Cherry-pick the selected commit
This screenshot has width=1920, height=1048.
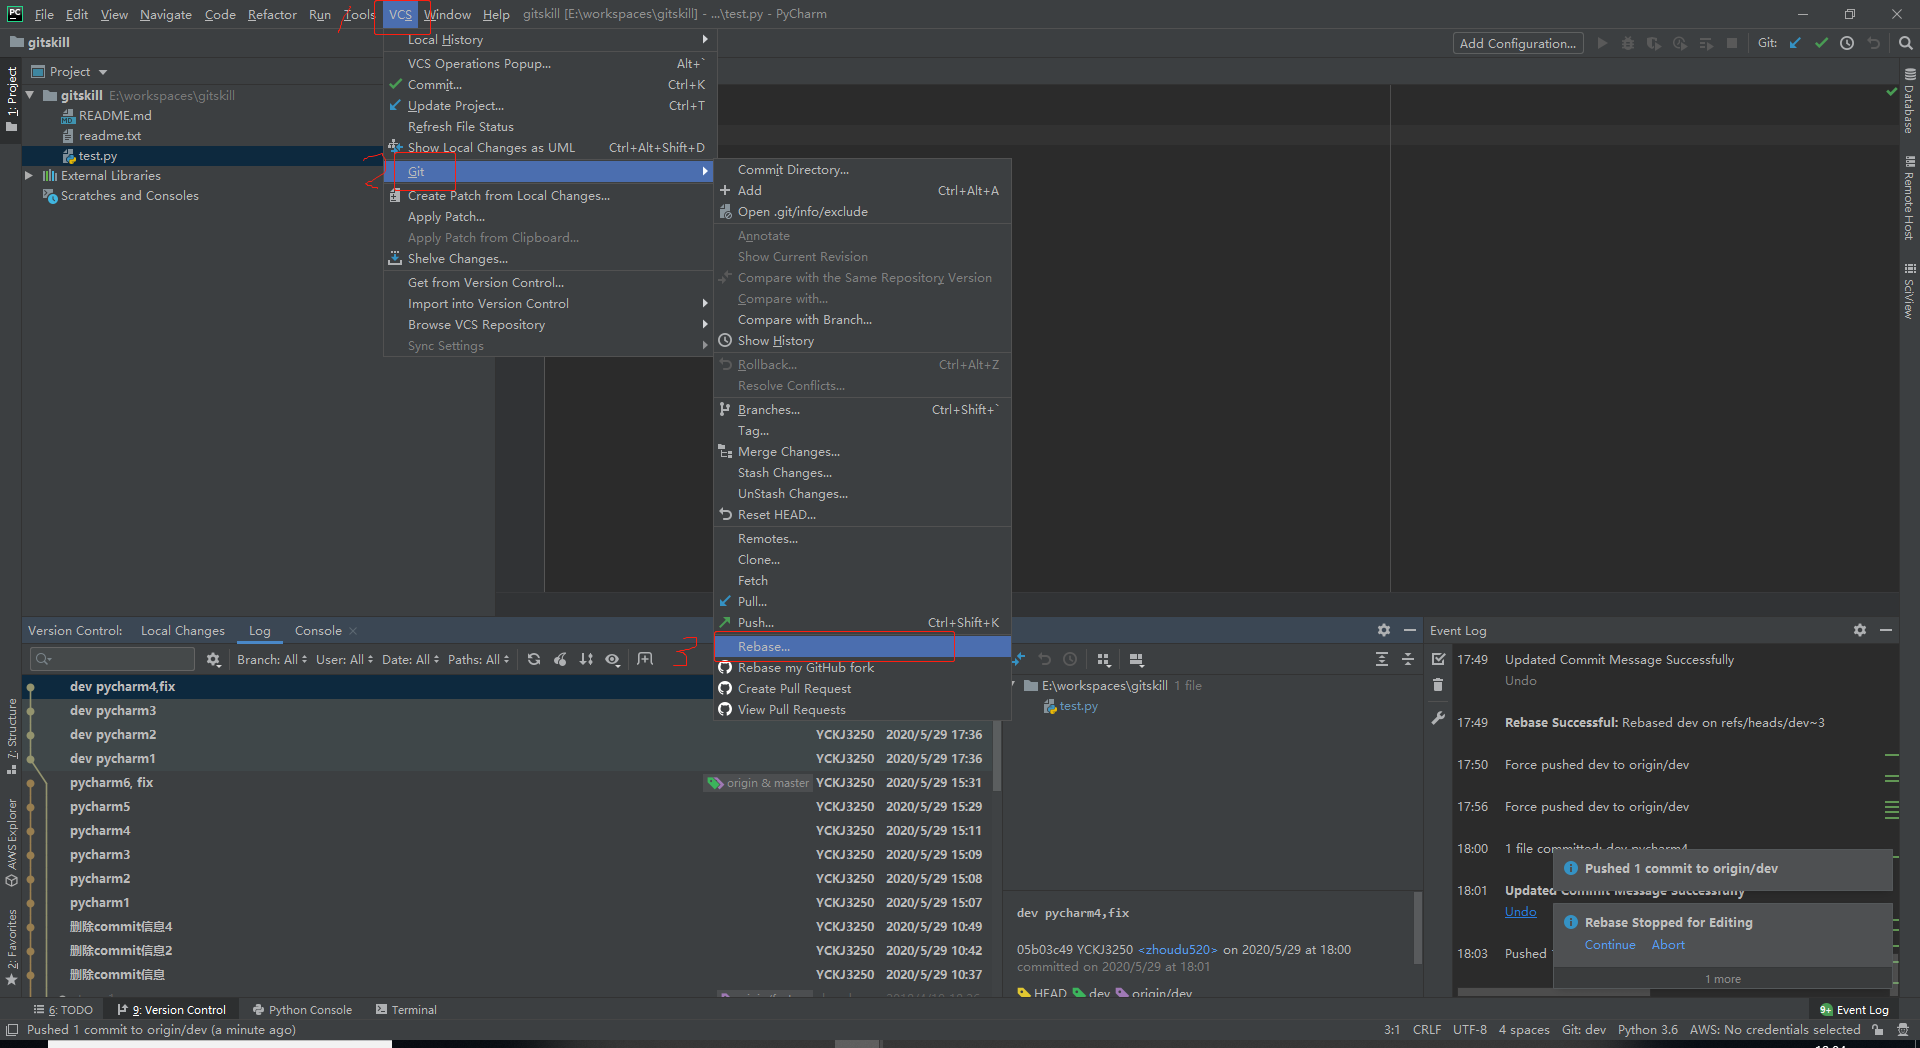560,659
